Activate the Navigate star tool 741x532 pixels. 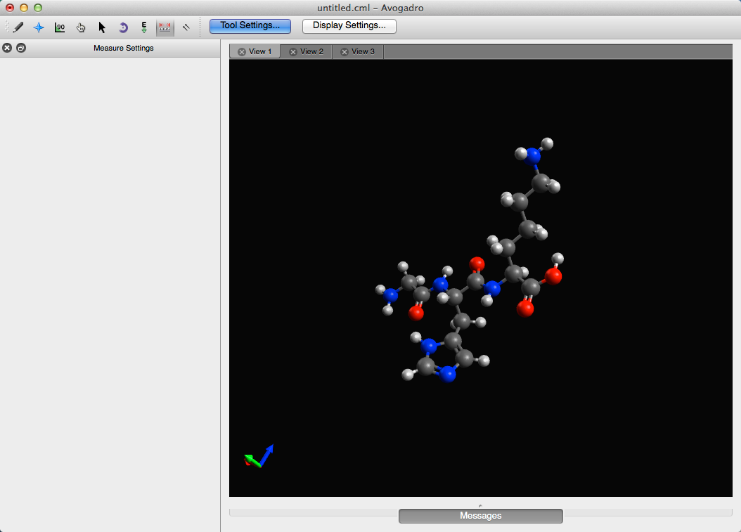point(39,27)
